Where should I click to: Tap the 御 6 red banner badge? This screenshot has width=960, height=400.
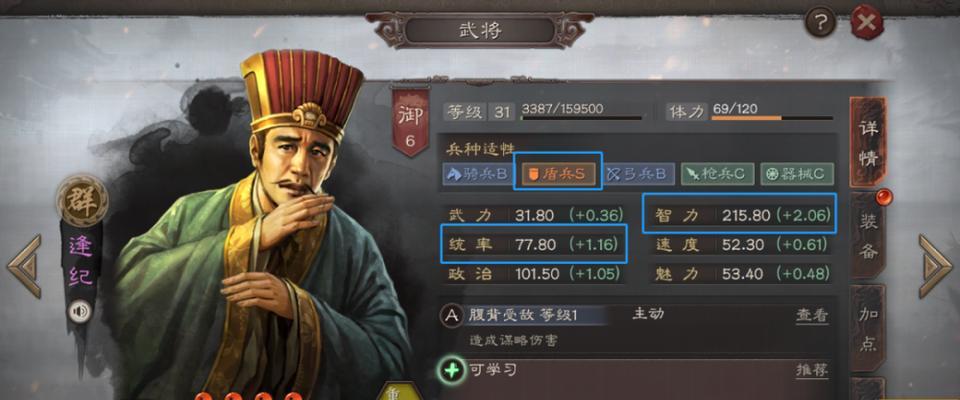410,123
